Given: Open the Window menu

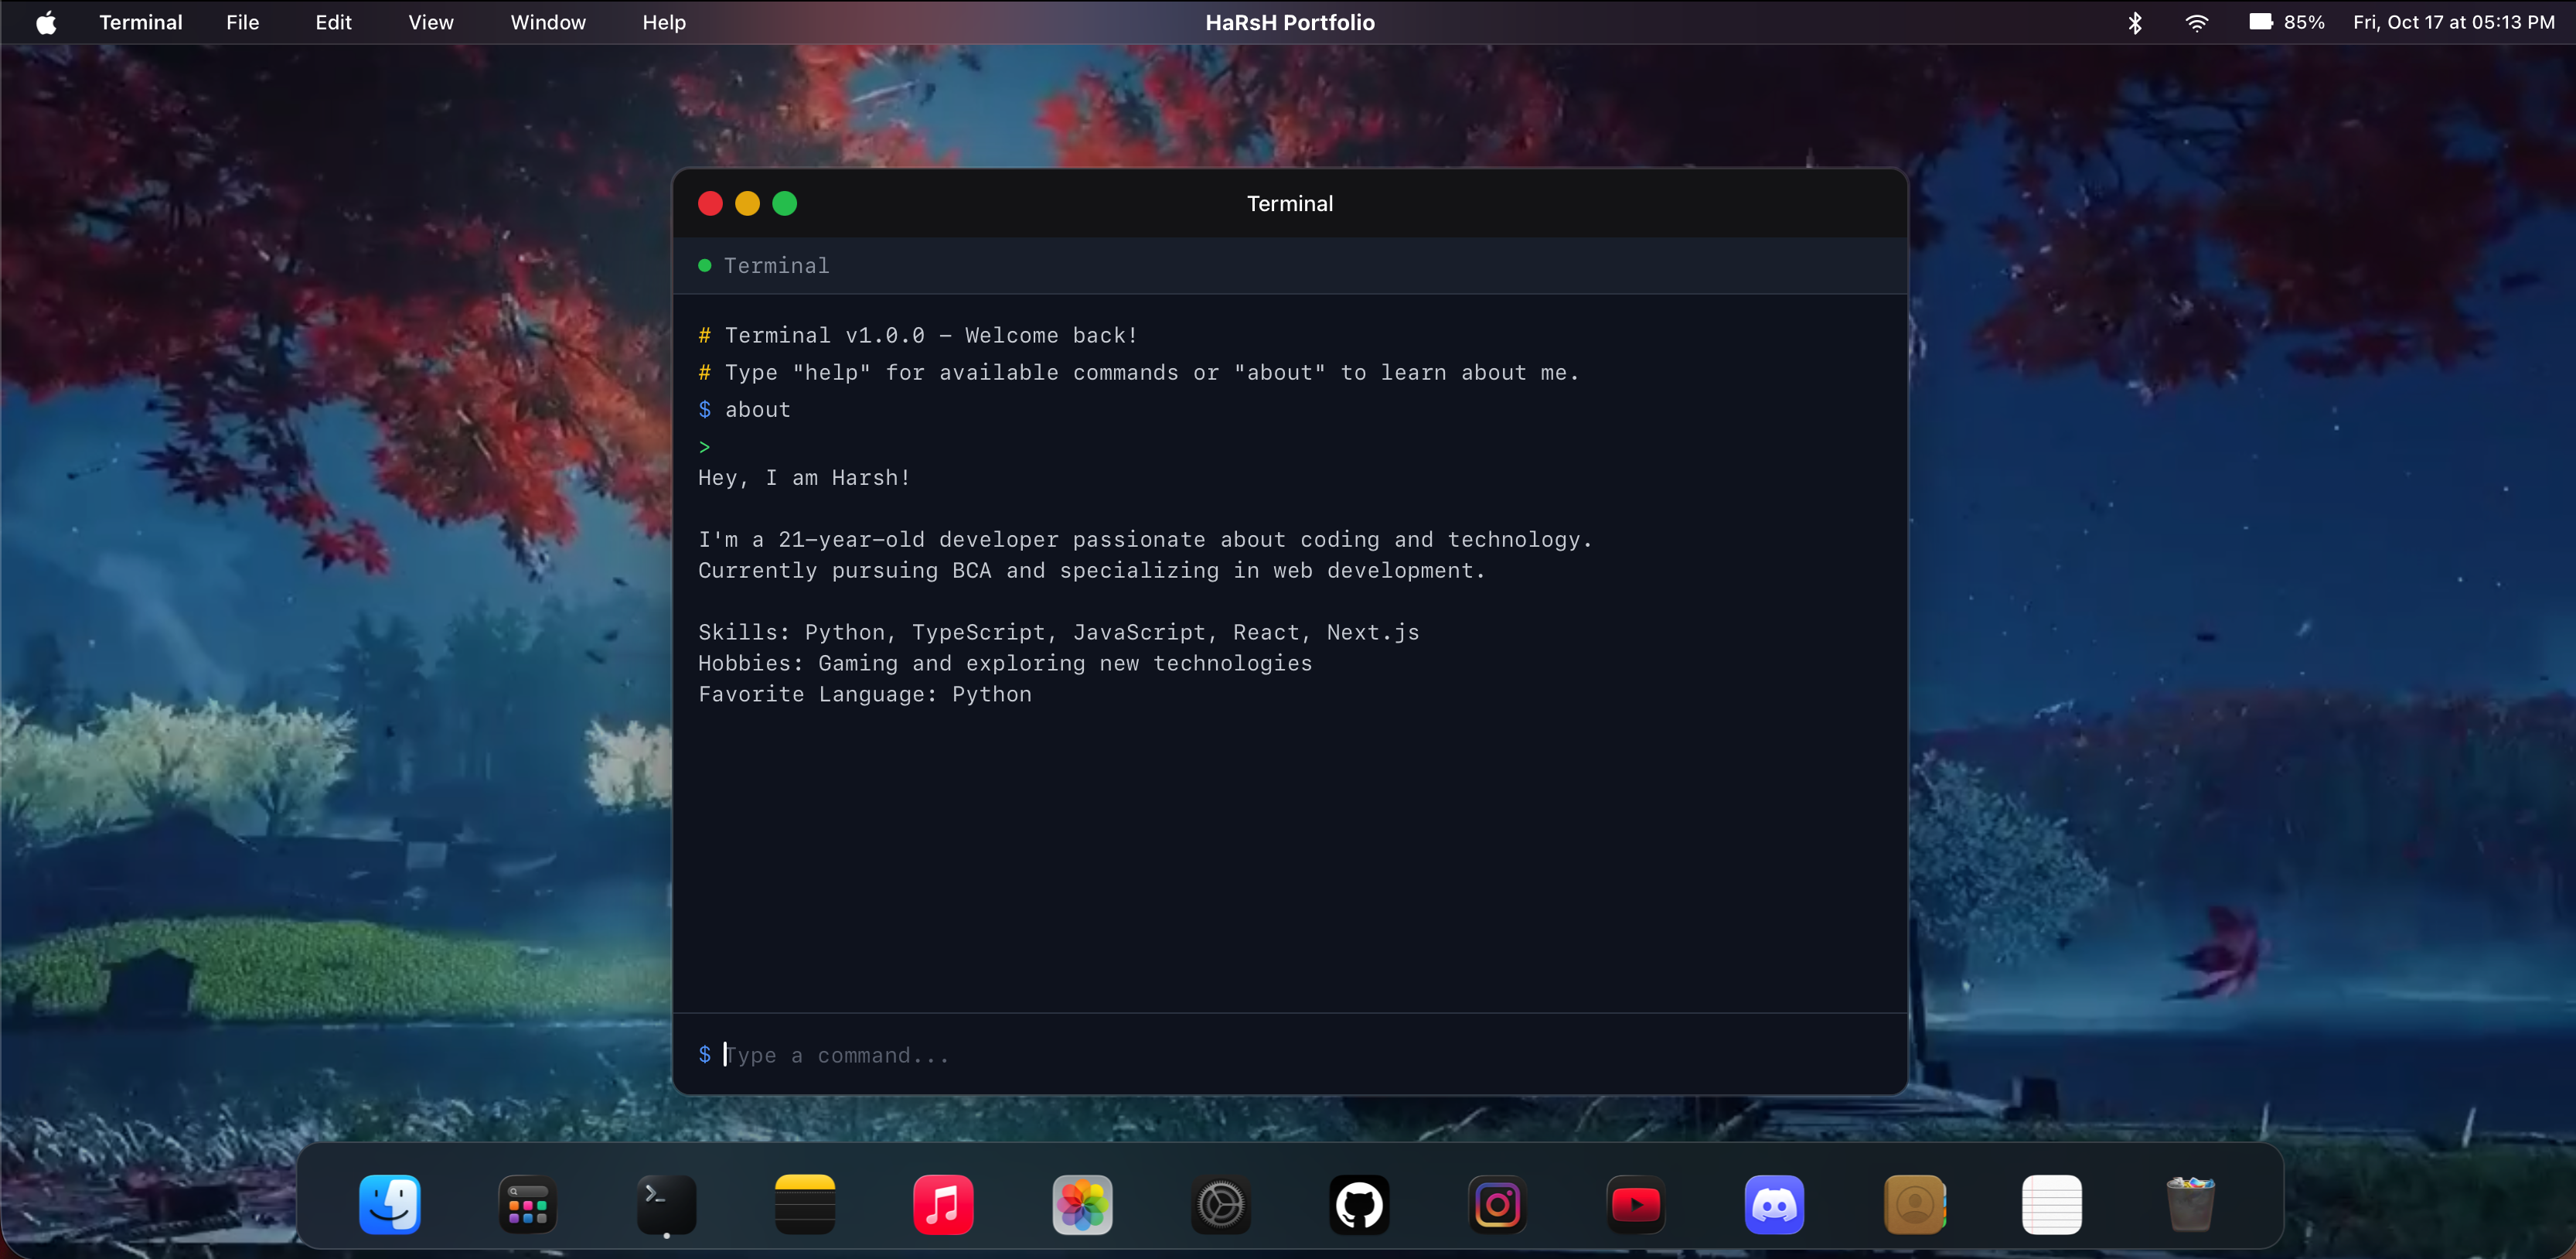Looking at the screenshot, I should click(x=547, y=22).
